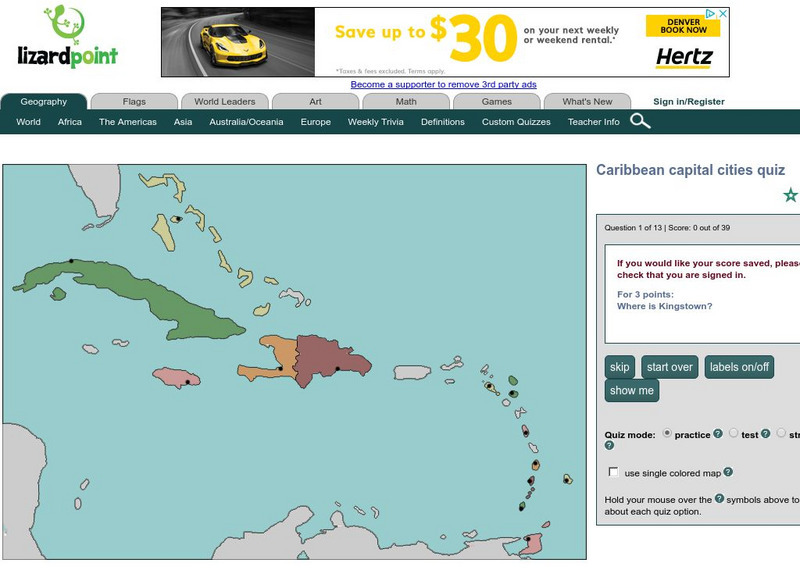800x588 pixels.
Task: Click Puerto Rico on the map
Action: (412, 372)
